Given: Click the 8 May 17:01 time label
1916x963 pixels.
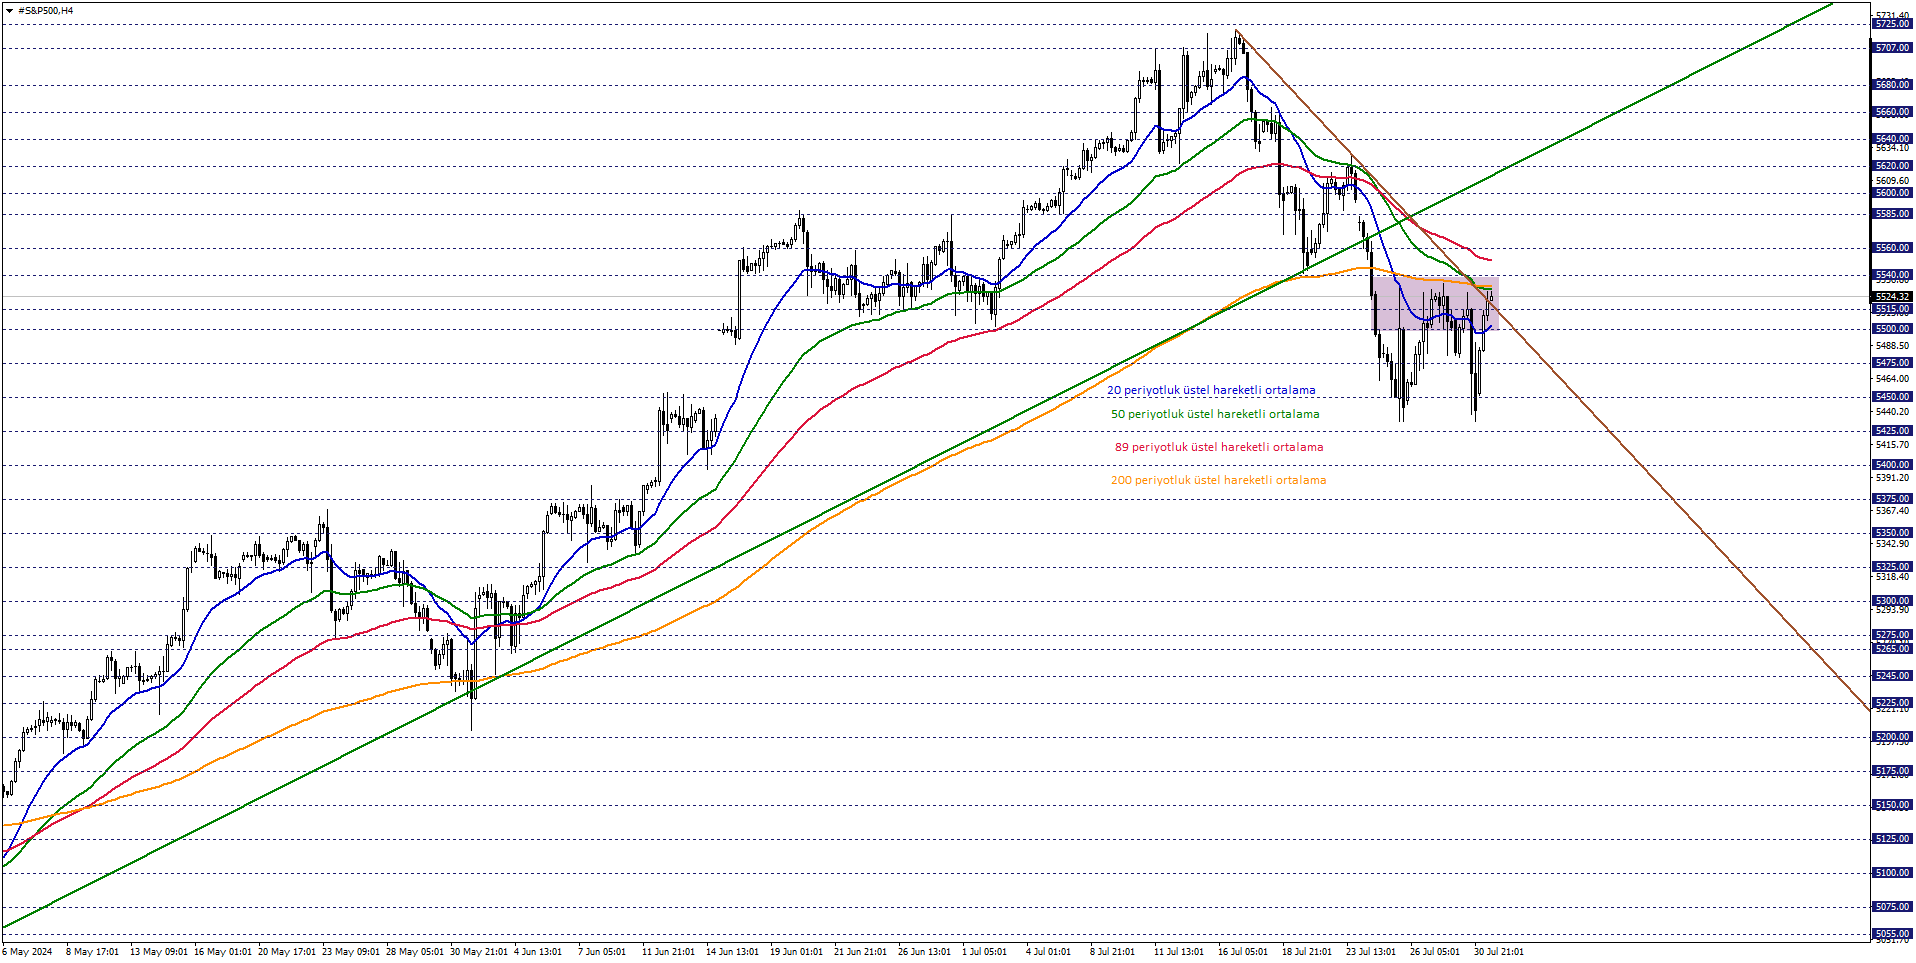Looking at the screenshot, I should (x=92, y=952).
